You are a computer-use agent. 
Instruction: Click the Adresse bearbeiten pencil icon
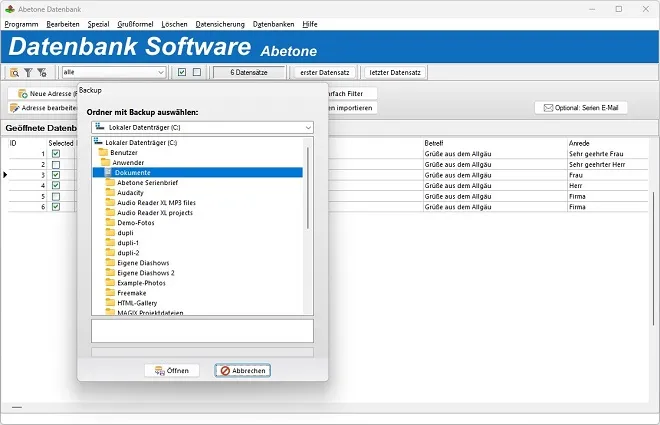[15, 108]
